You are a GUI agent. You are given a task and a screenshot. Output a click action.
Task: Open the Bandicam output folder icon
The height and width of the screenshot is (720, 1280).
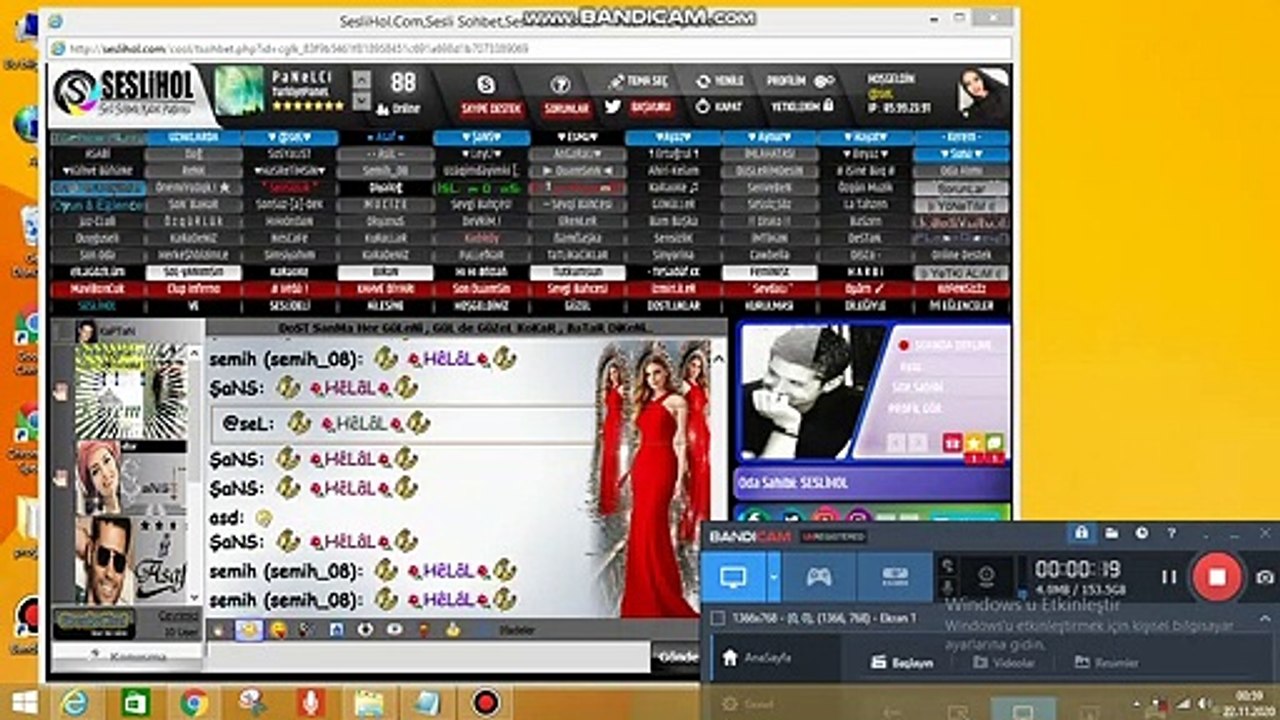pyautogui.click(x=1111, y=533)
